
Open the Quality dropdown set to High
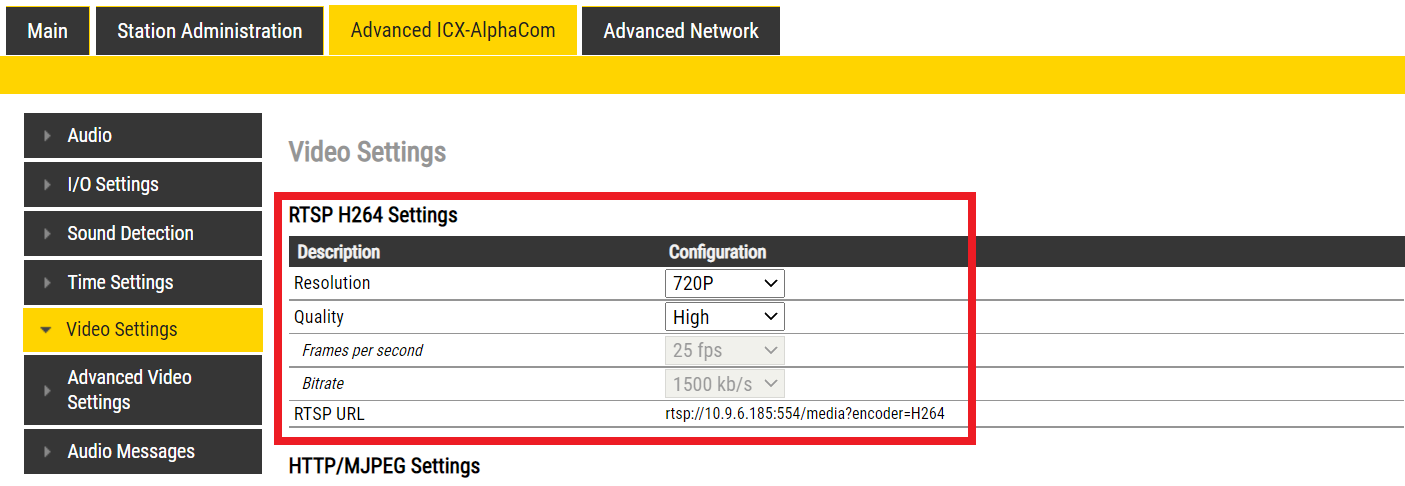pos(724,317)
